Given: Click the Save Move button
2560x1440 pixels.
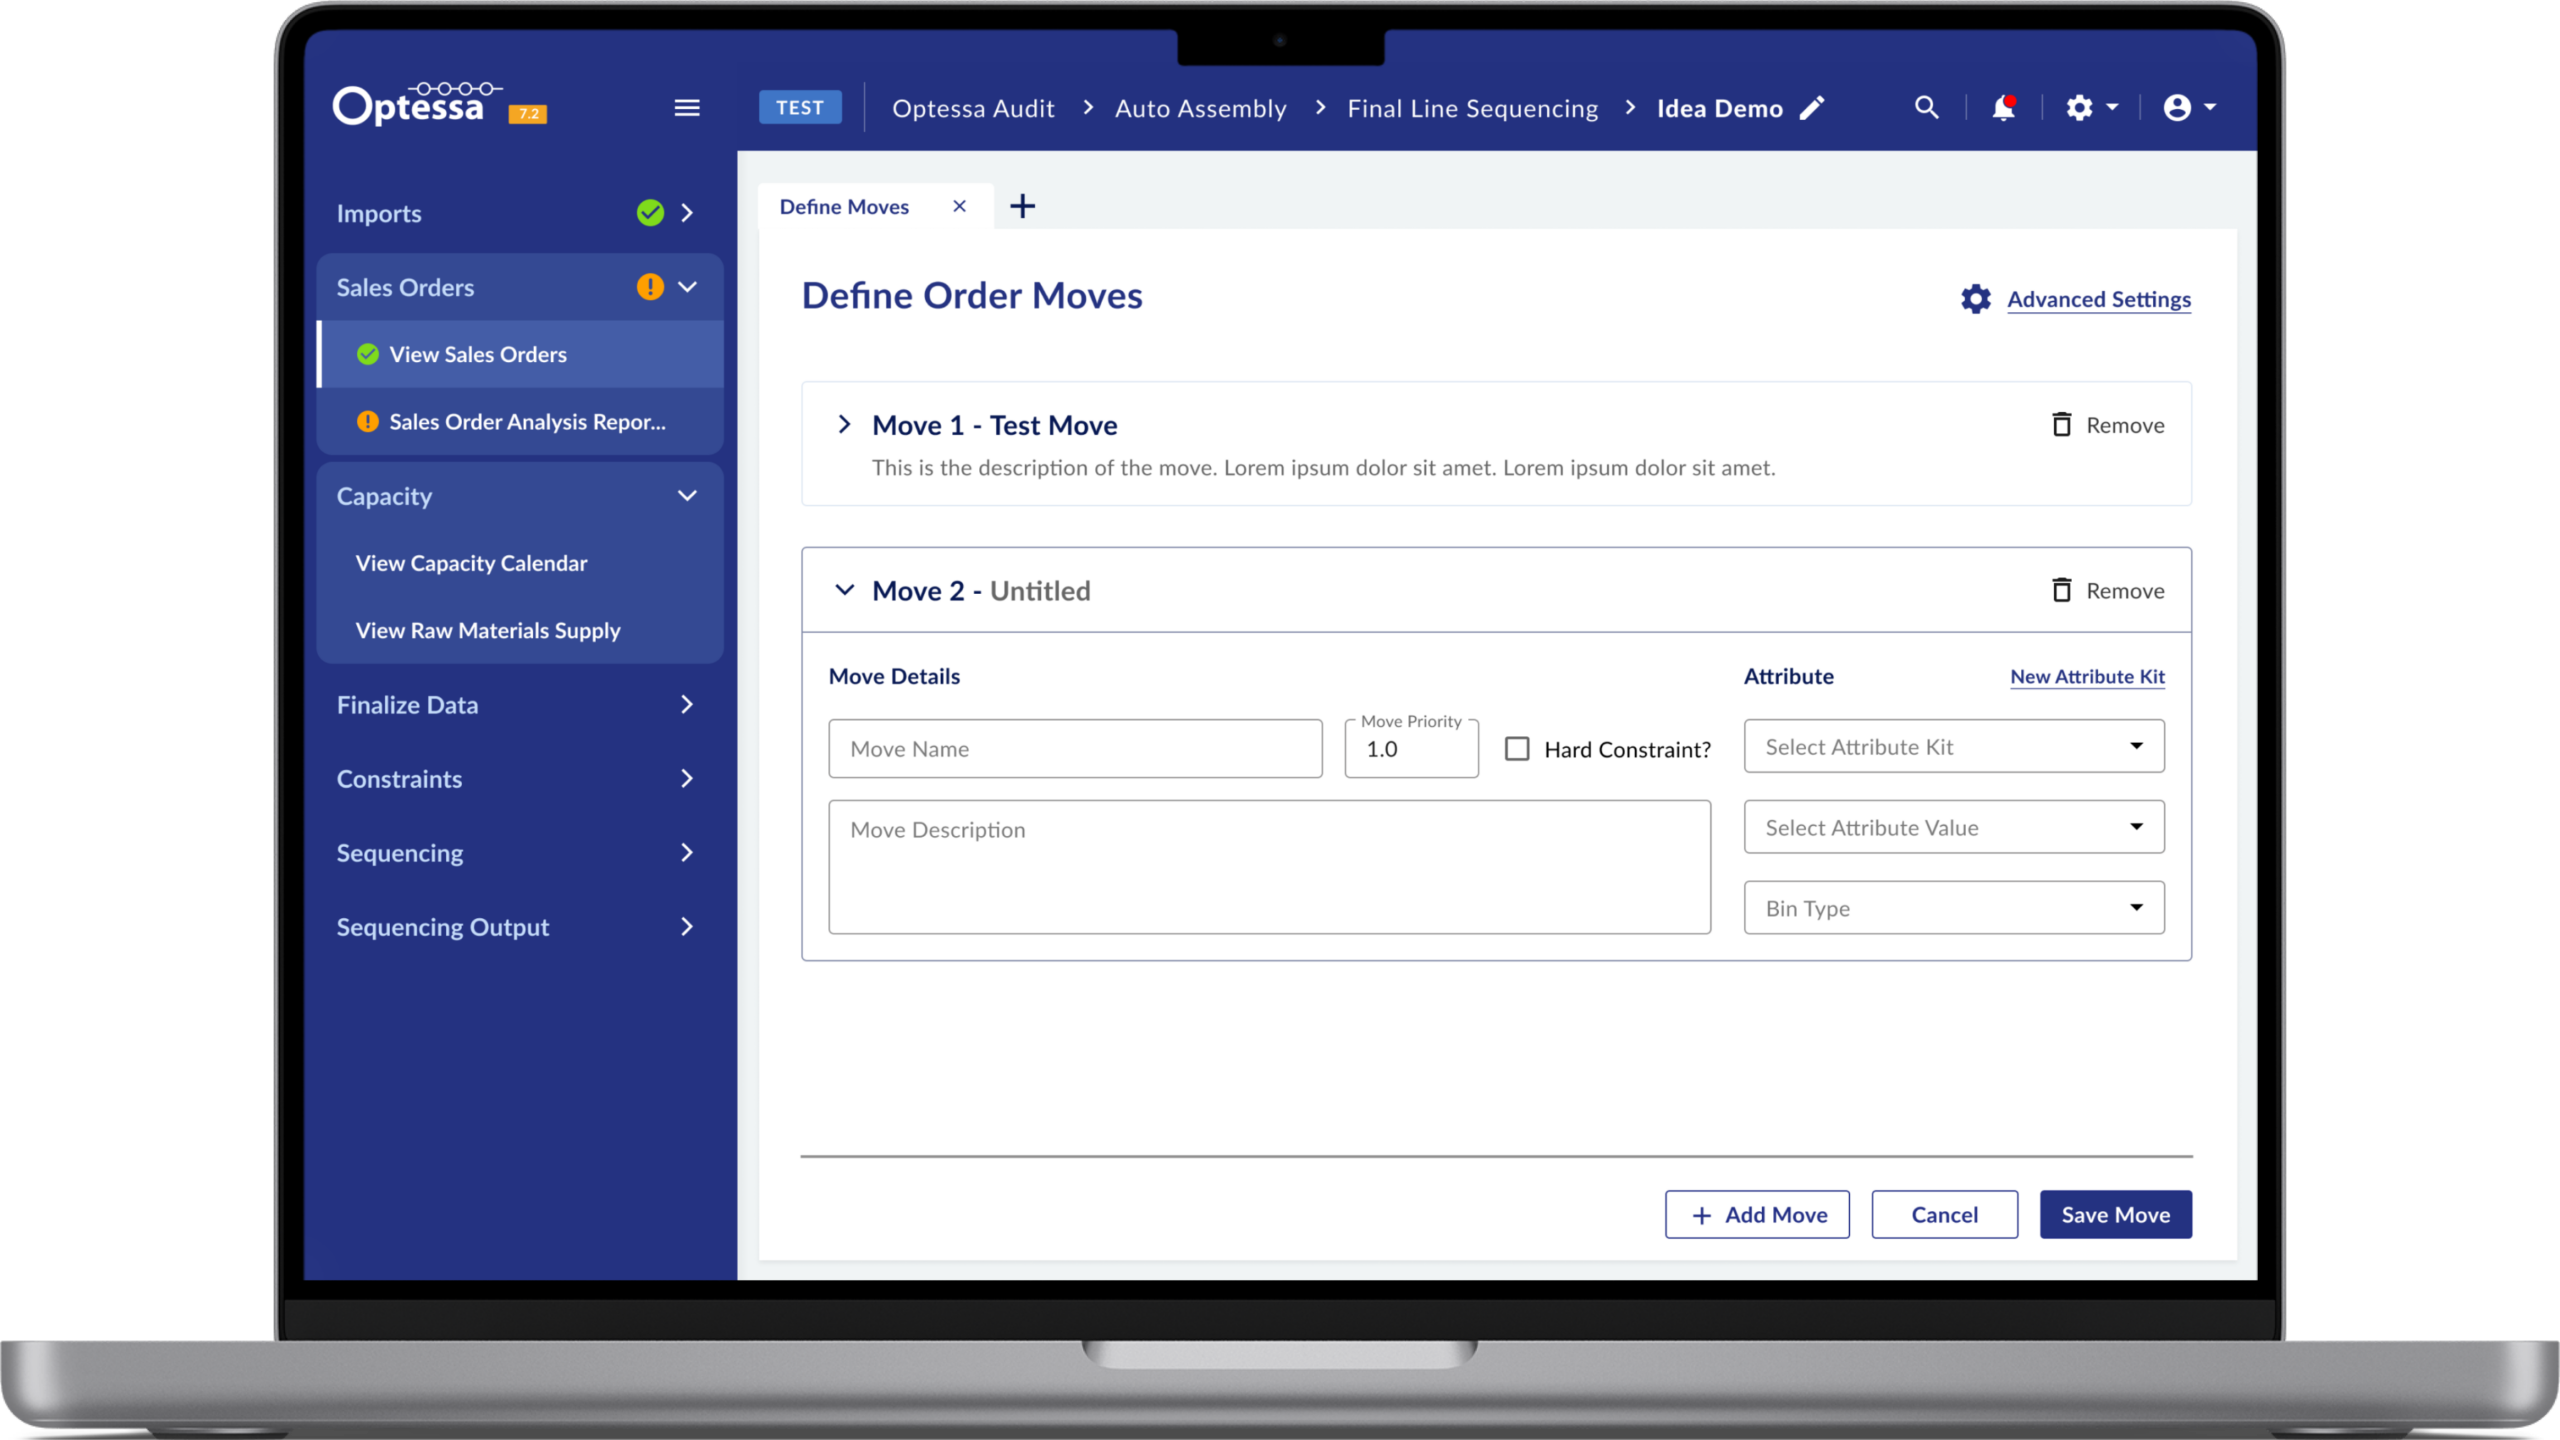Looking at the screenshot, I should click(x=2115, y=1215).
